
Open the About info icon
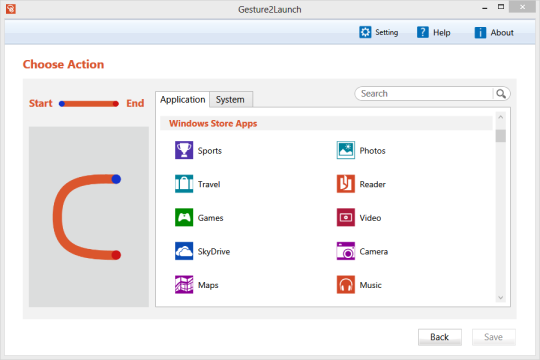pyautogui.click(x=480, y=32)
